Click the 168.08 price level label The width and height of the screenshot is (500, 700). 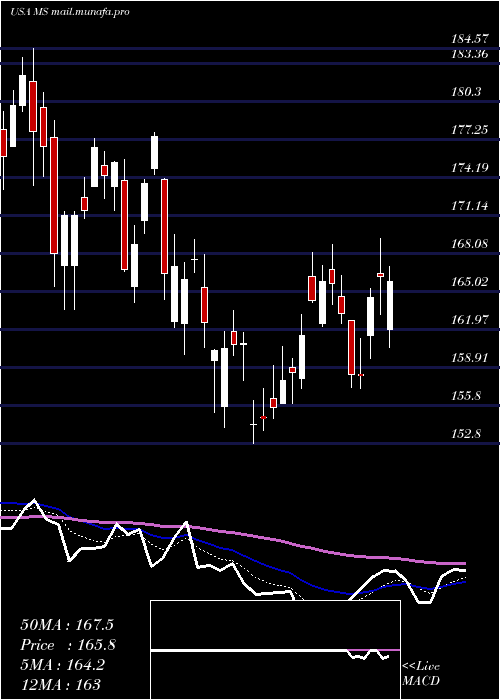(469, 244)
